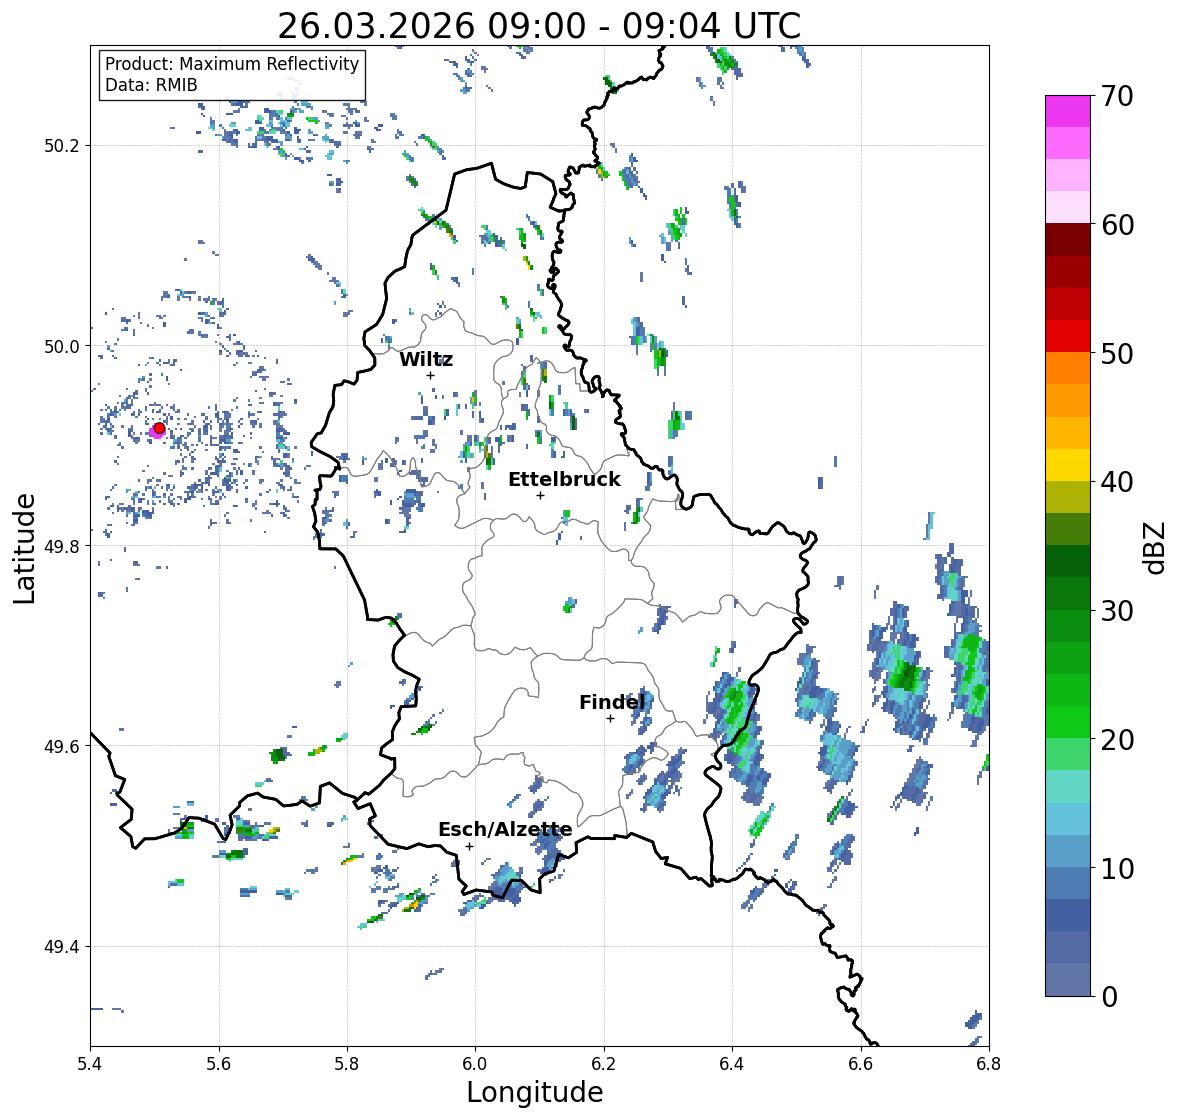Click the longitude tick label 6.0
The width and height of the screenshot is (1179, 1117).
click(x=475, y=1064)
